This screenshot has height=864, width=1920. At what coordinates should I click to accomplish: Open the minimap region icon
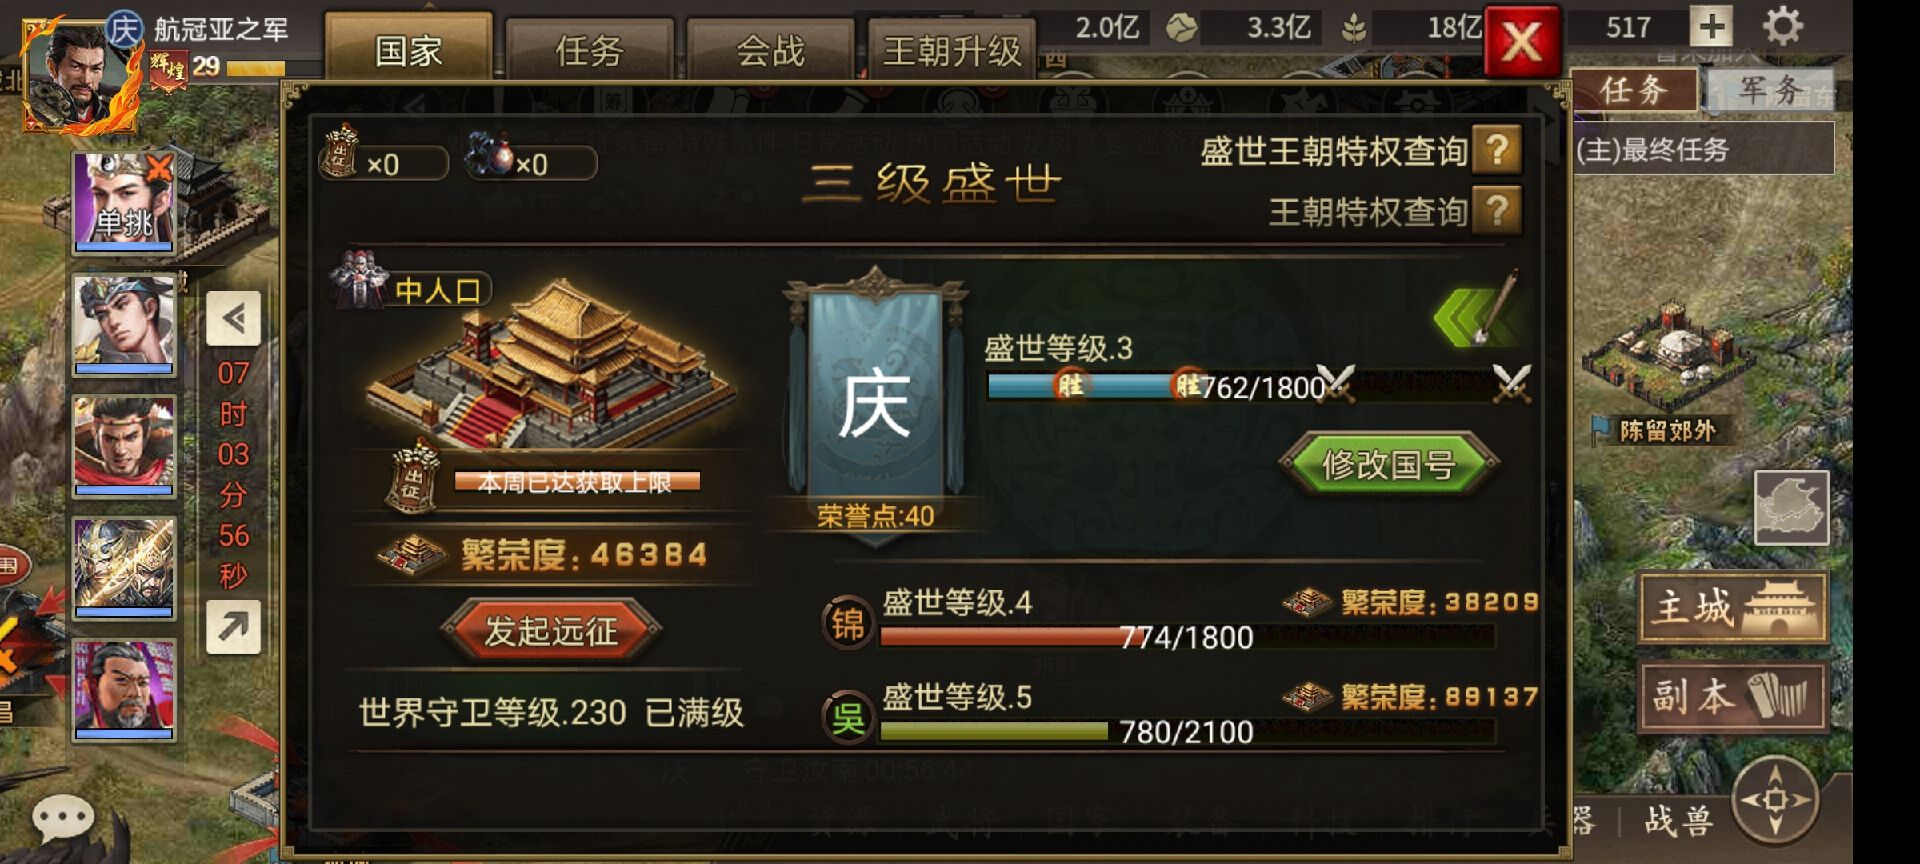[x=1791, y=508]
